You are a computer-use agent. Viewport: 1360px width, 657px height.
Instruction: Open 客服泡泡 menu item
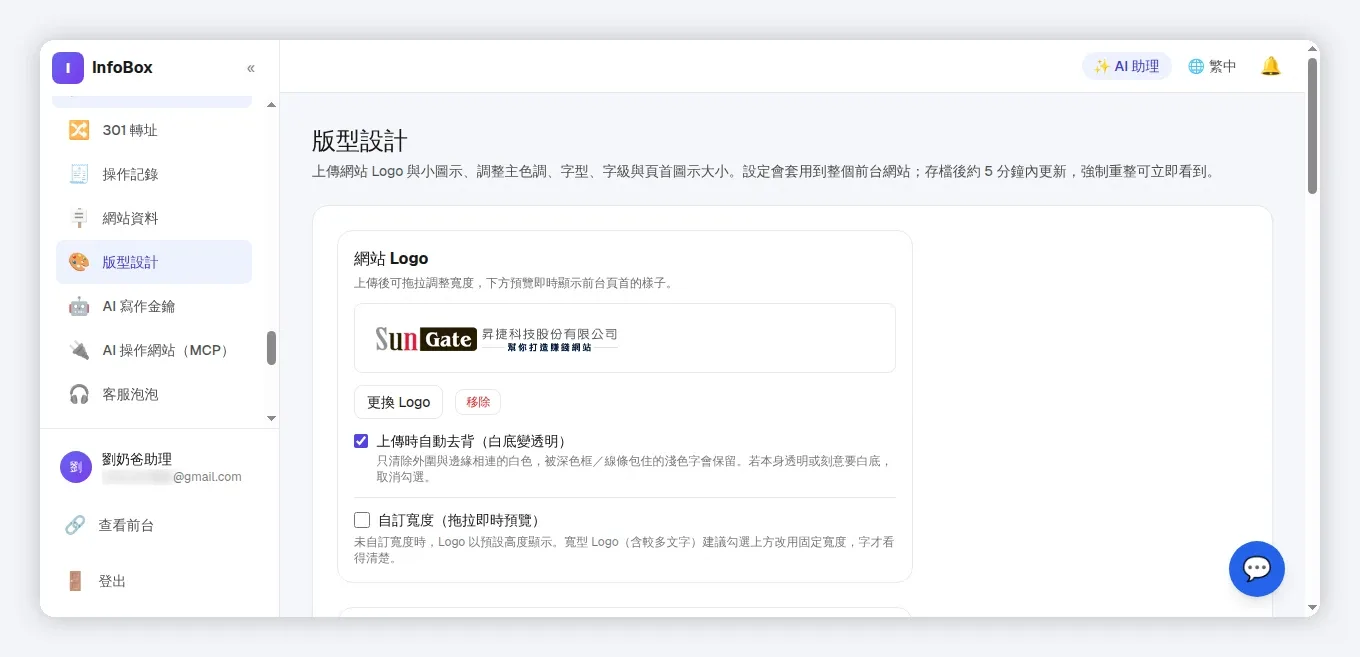click(x=154, y=394)
